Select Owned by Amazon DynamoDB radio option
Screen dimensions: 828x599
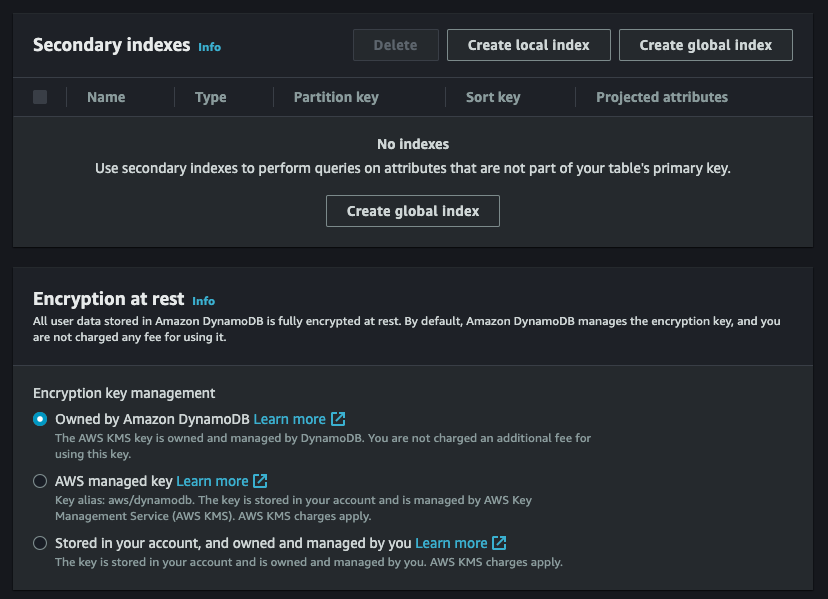click(x=40, y=419)
